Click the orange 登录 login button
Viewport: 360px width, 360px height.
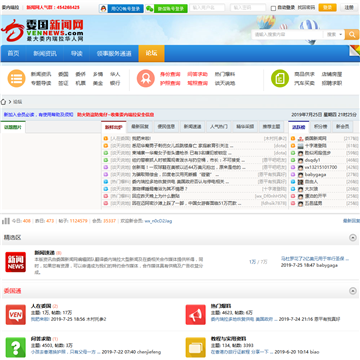click(x=327, y=7)
